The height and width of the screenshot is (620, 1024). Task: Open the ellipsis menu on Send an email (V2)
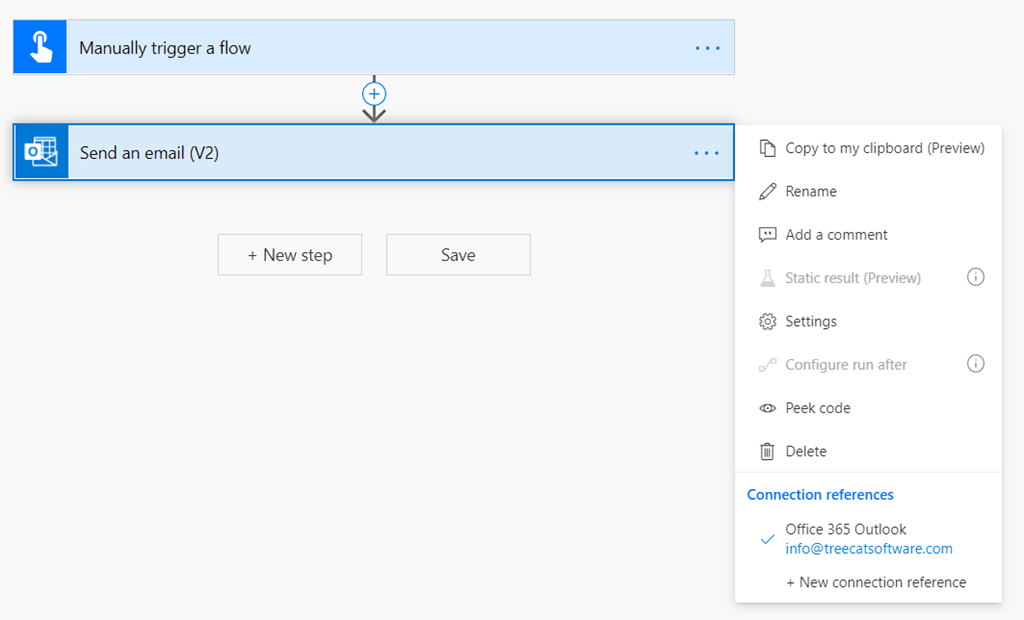[x=707, y=153]
